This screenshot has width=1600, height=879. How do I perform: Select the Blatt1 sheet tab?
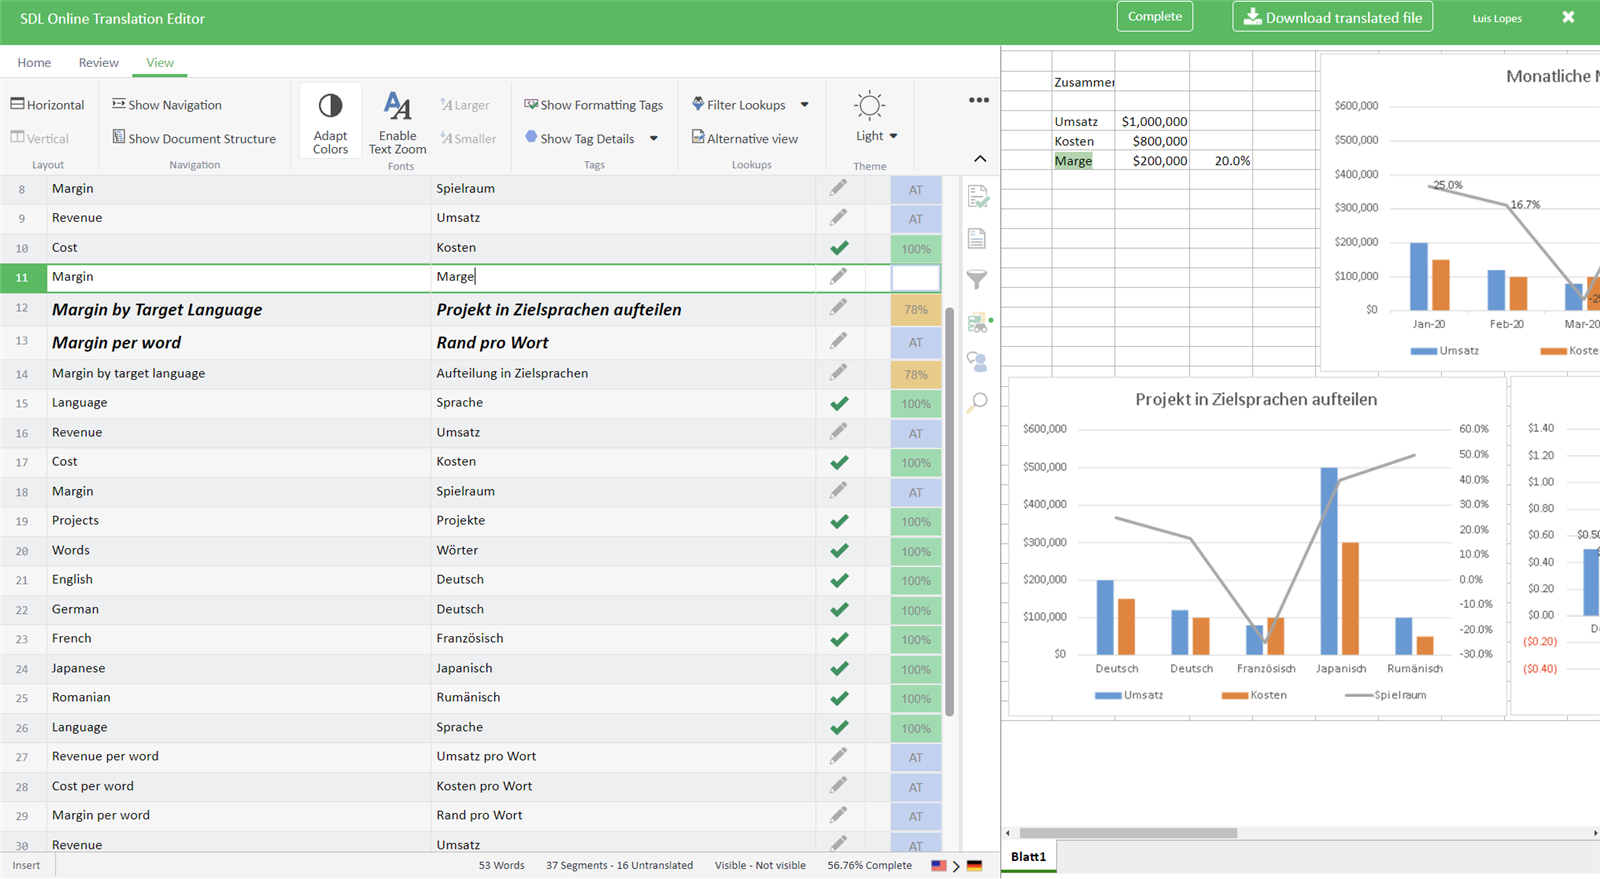(x=1028, y=857)
